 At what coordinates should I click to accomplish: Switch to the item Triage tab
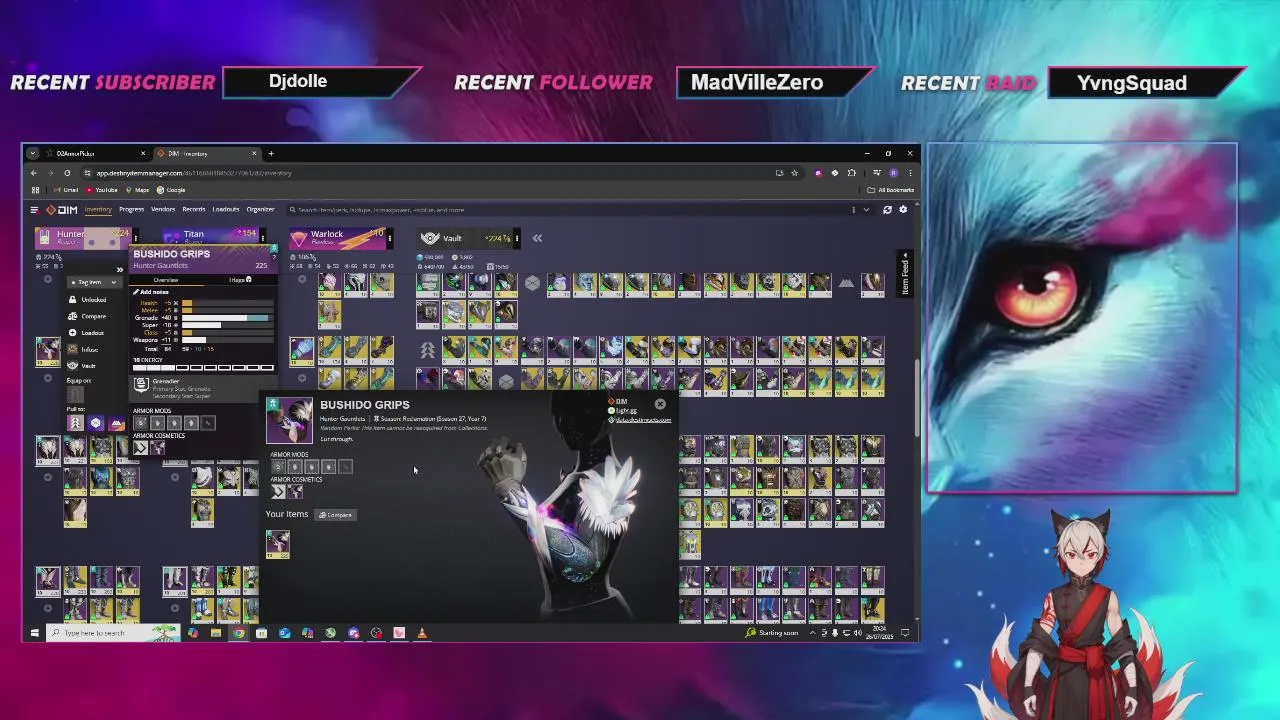point(240,280)
